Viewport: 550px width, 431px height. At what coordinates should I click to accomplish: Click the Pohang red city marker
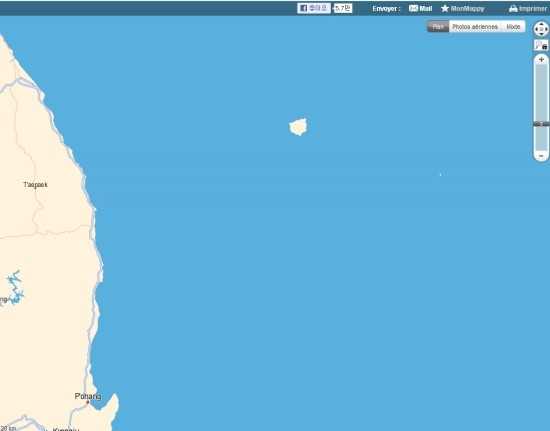coord(88,402)
